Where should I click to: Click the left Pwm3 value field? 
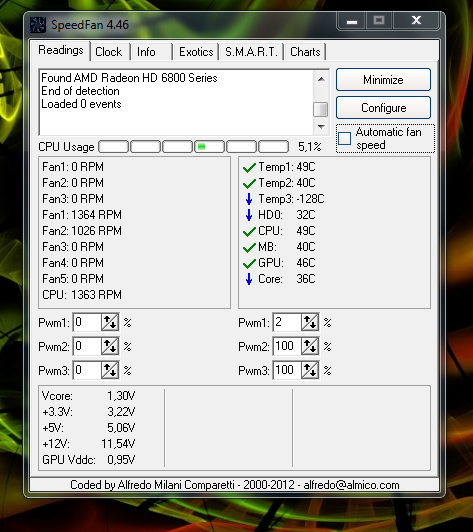[x=87, y=370]
